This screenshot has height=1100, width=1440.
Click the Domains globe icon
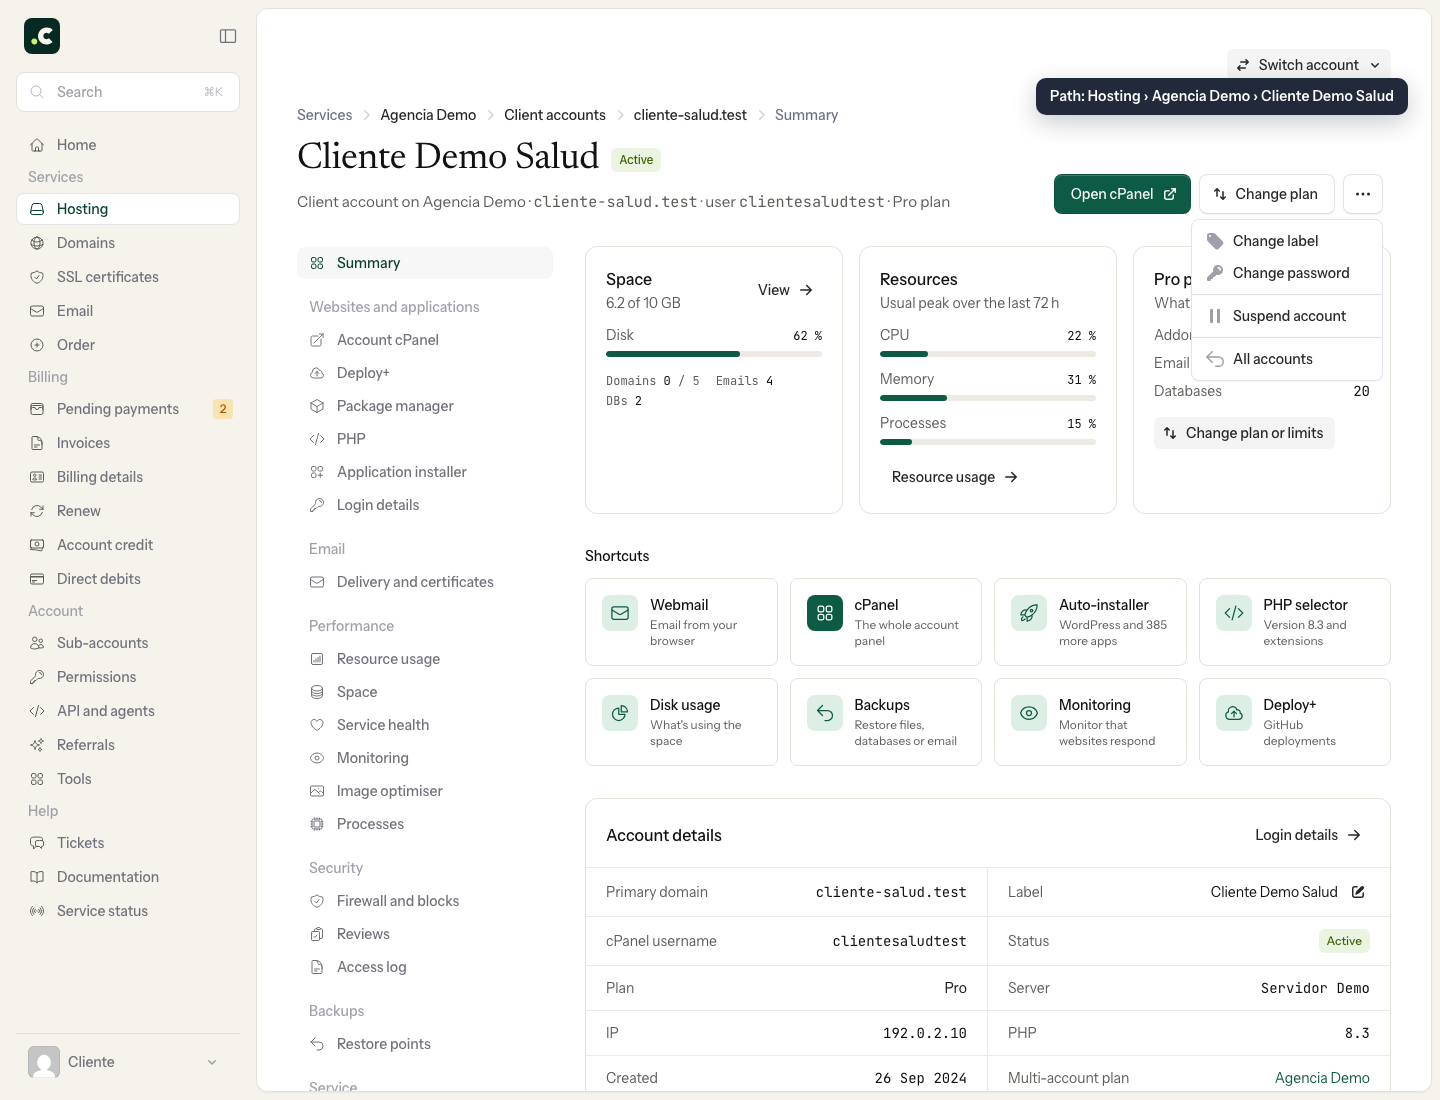pos(37,243)
